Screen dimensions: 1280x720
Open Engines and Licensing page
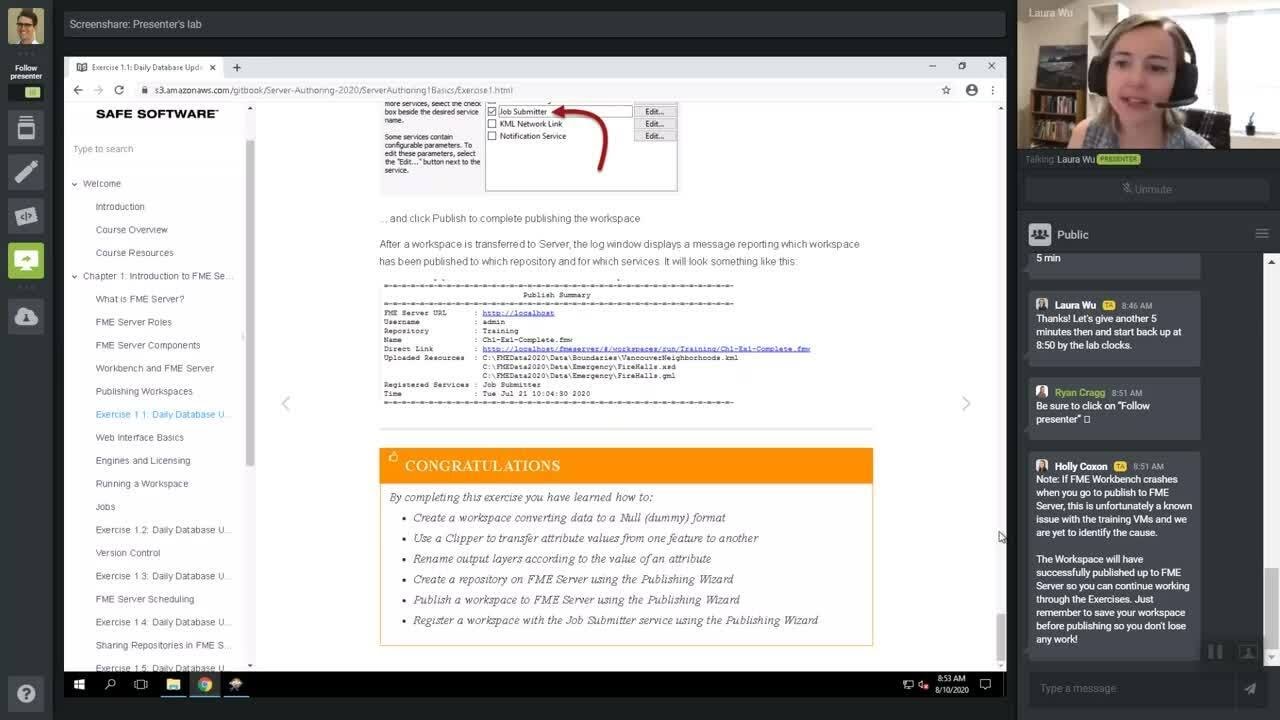pos(143,460)
